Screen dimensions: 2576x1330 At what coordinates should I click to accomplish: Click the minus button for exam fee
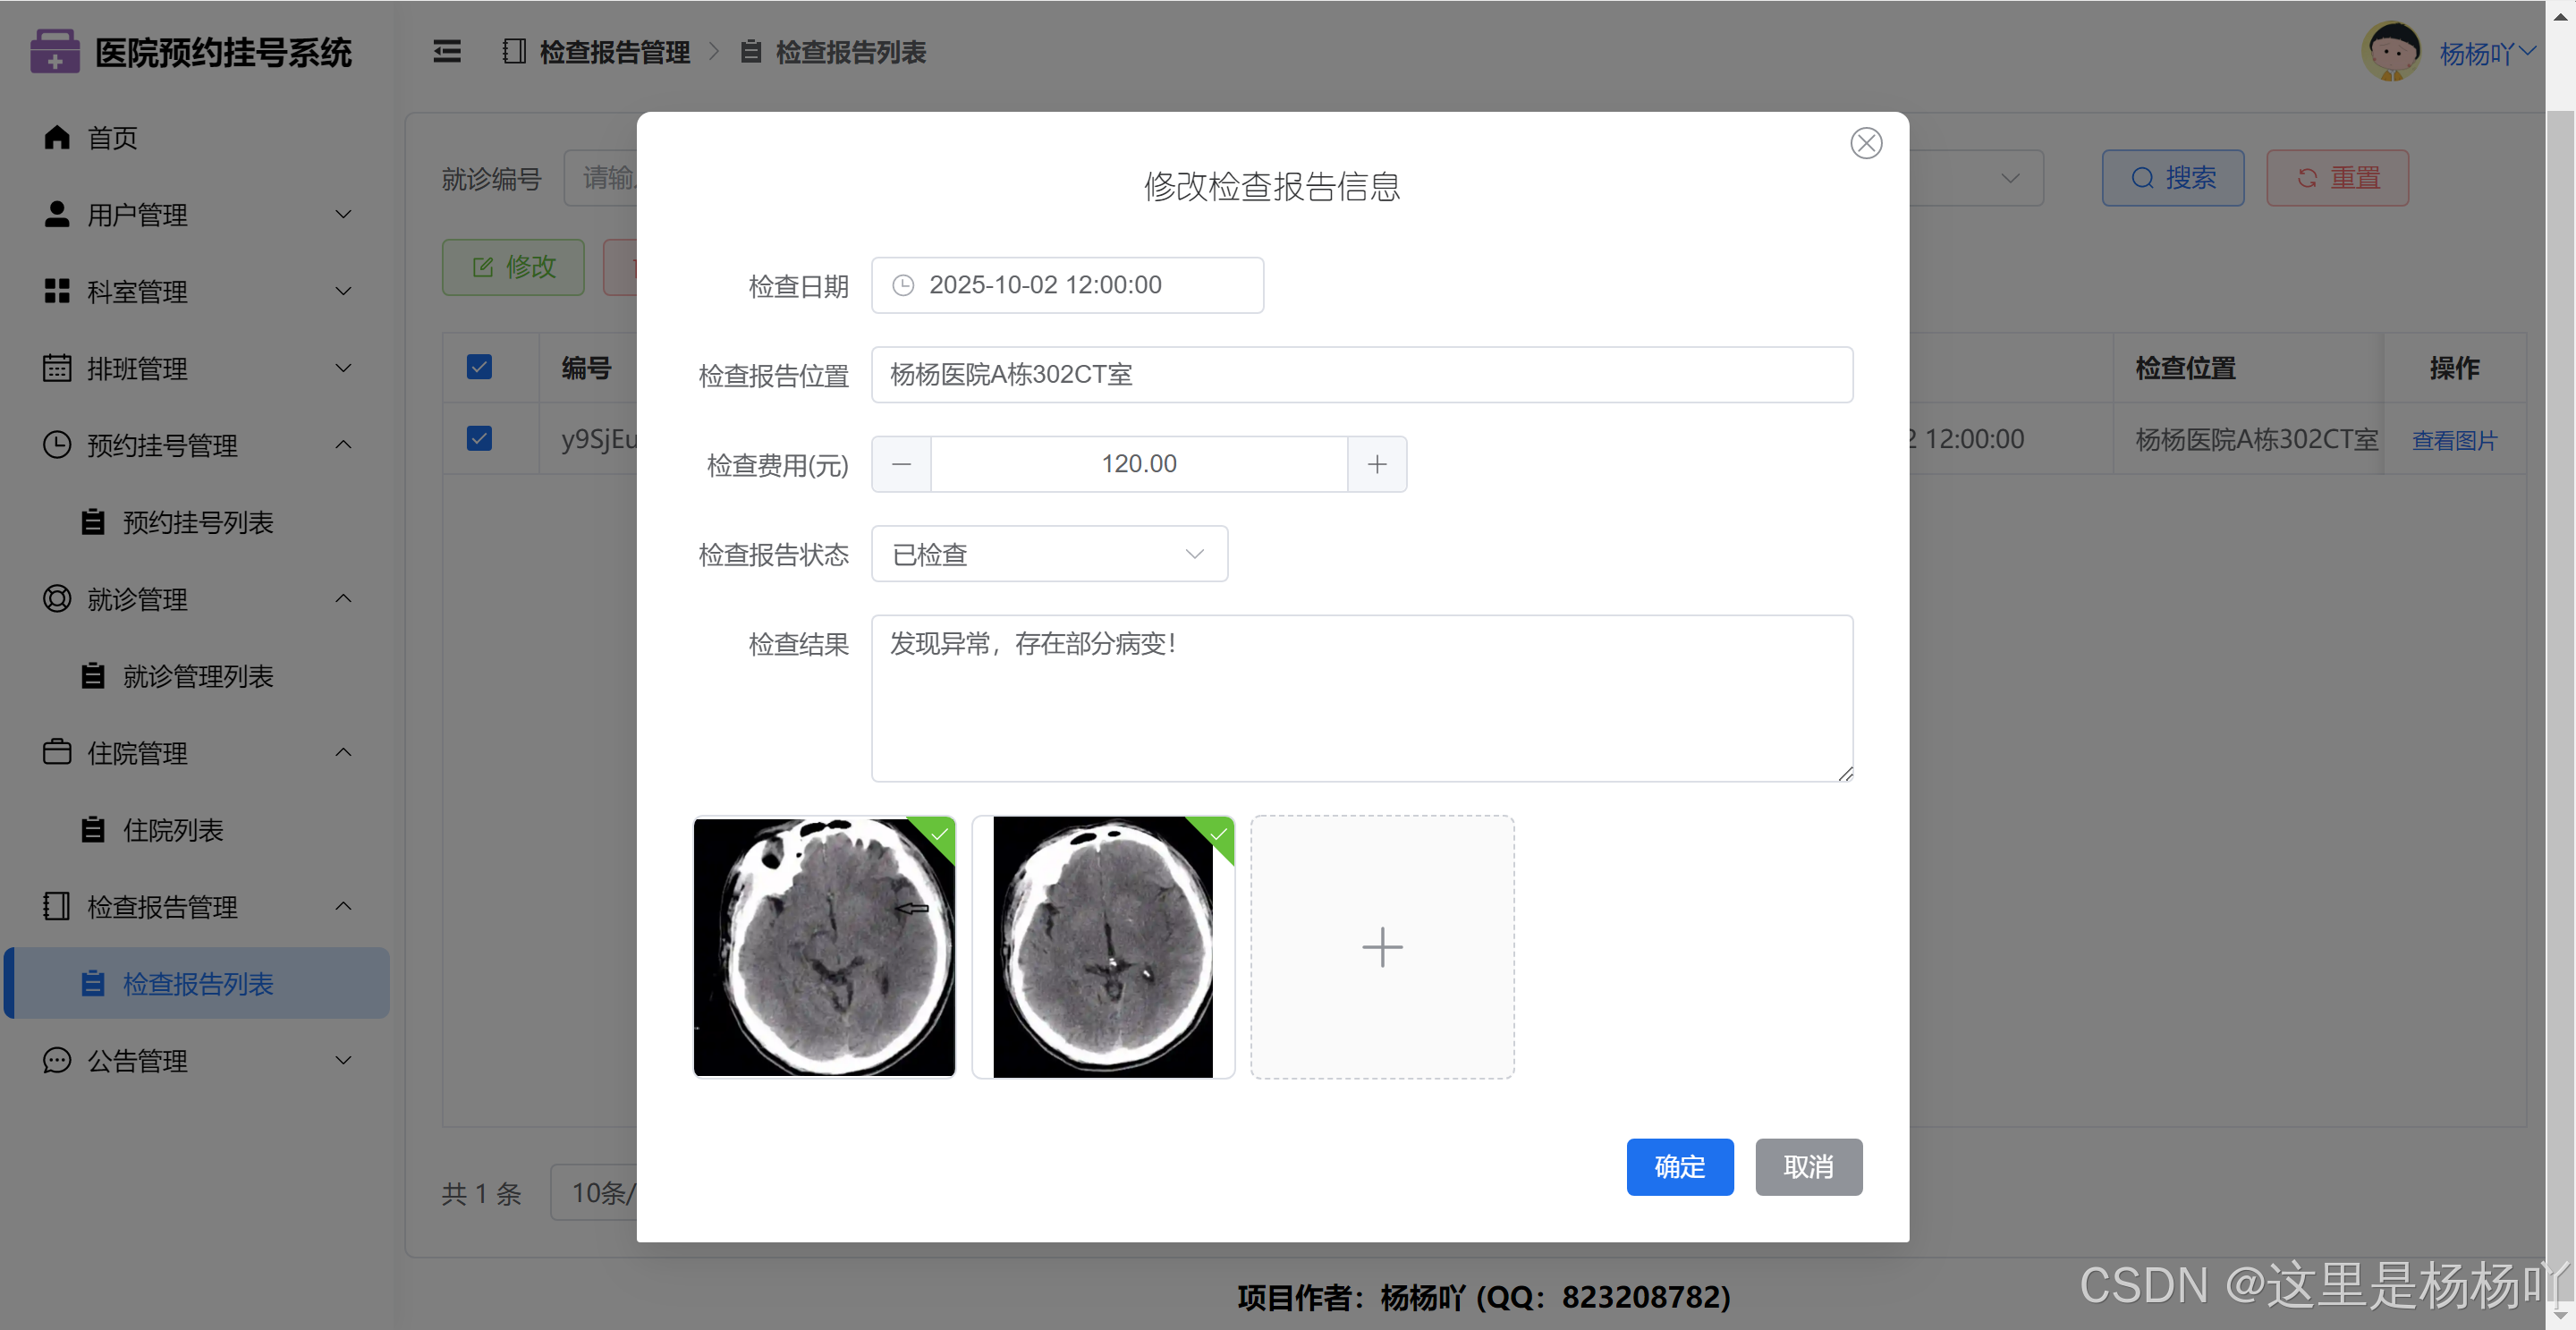click(901, 464)
